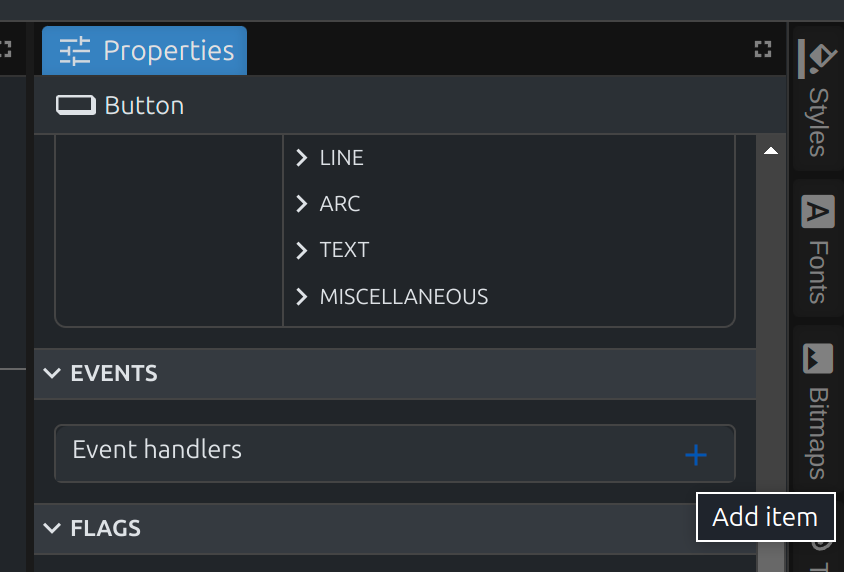Image resolution: width=844 pixels, height=572 pixels.
Task: Open the Fonts side tab label
Action: coord(818,271)
